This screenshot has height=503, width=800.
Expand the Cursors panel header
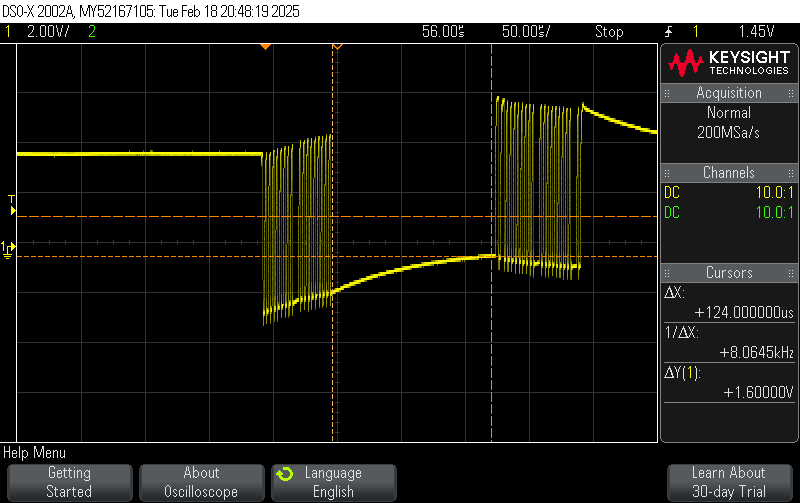[728, 273]
